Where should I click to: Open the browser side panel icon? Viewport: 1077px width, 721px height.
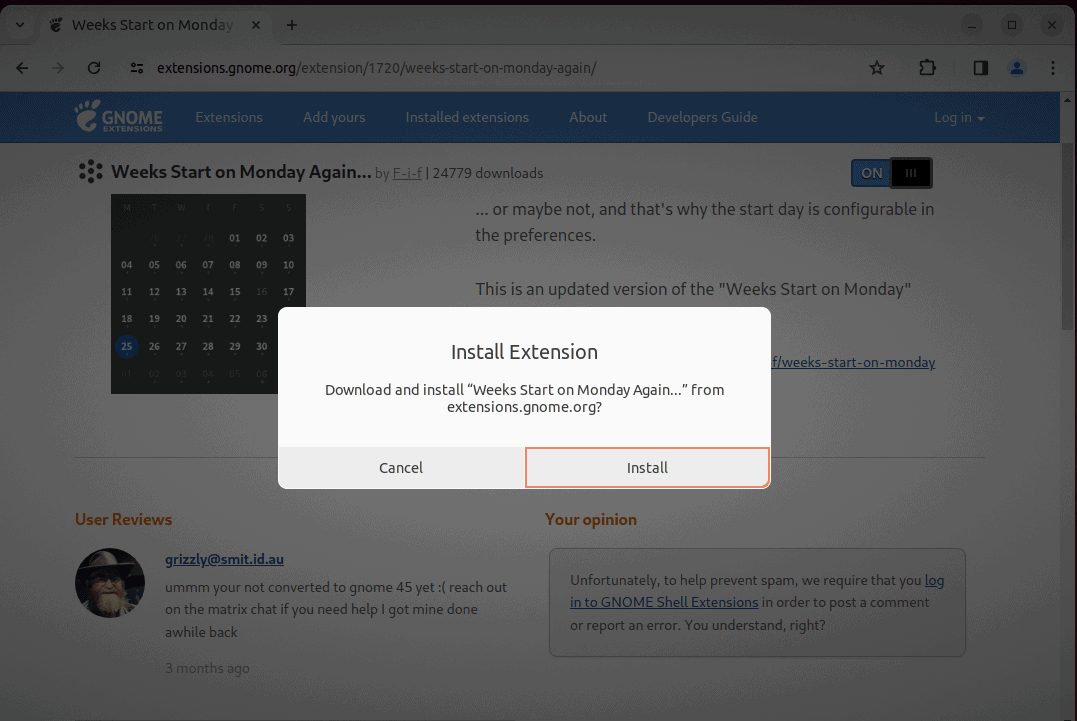click(x=980, y=68)
